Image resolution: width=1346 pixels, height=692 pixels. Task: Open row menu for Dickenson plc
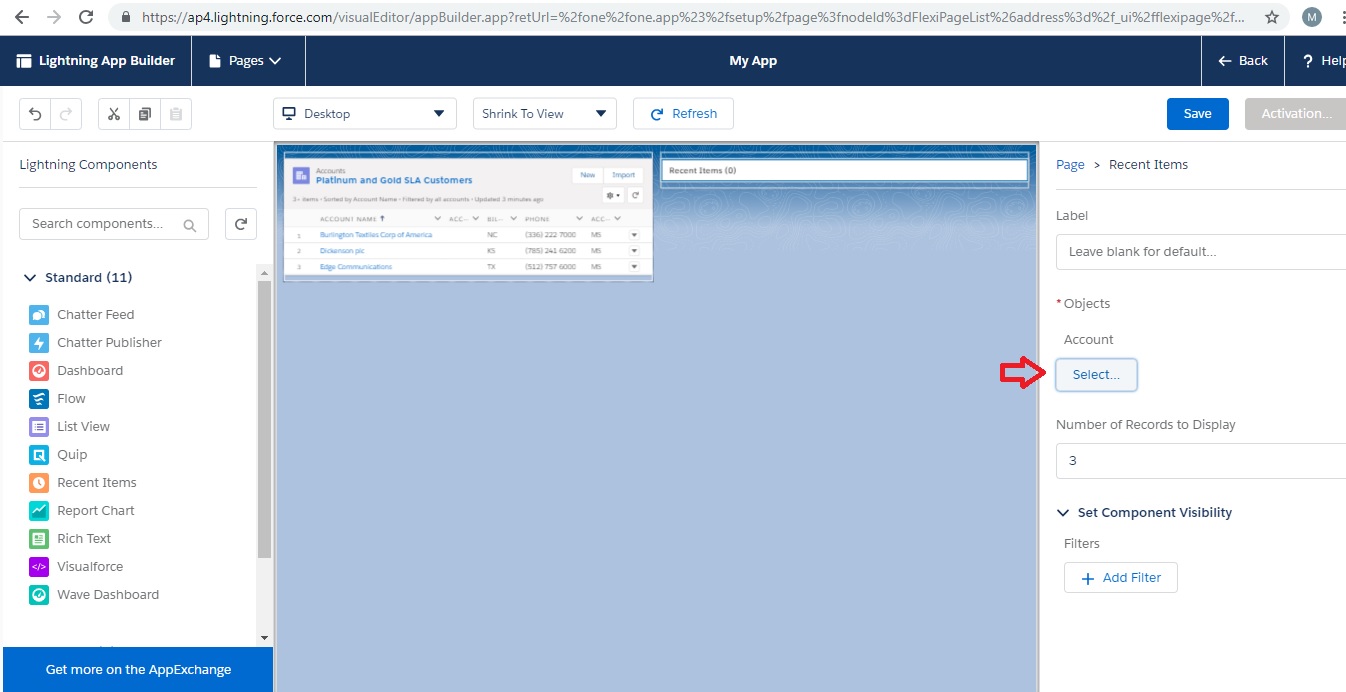pyautogui.click(x=634, y=251)
